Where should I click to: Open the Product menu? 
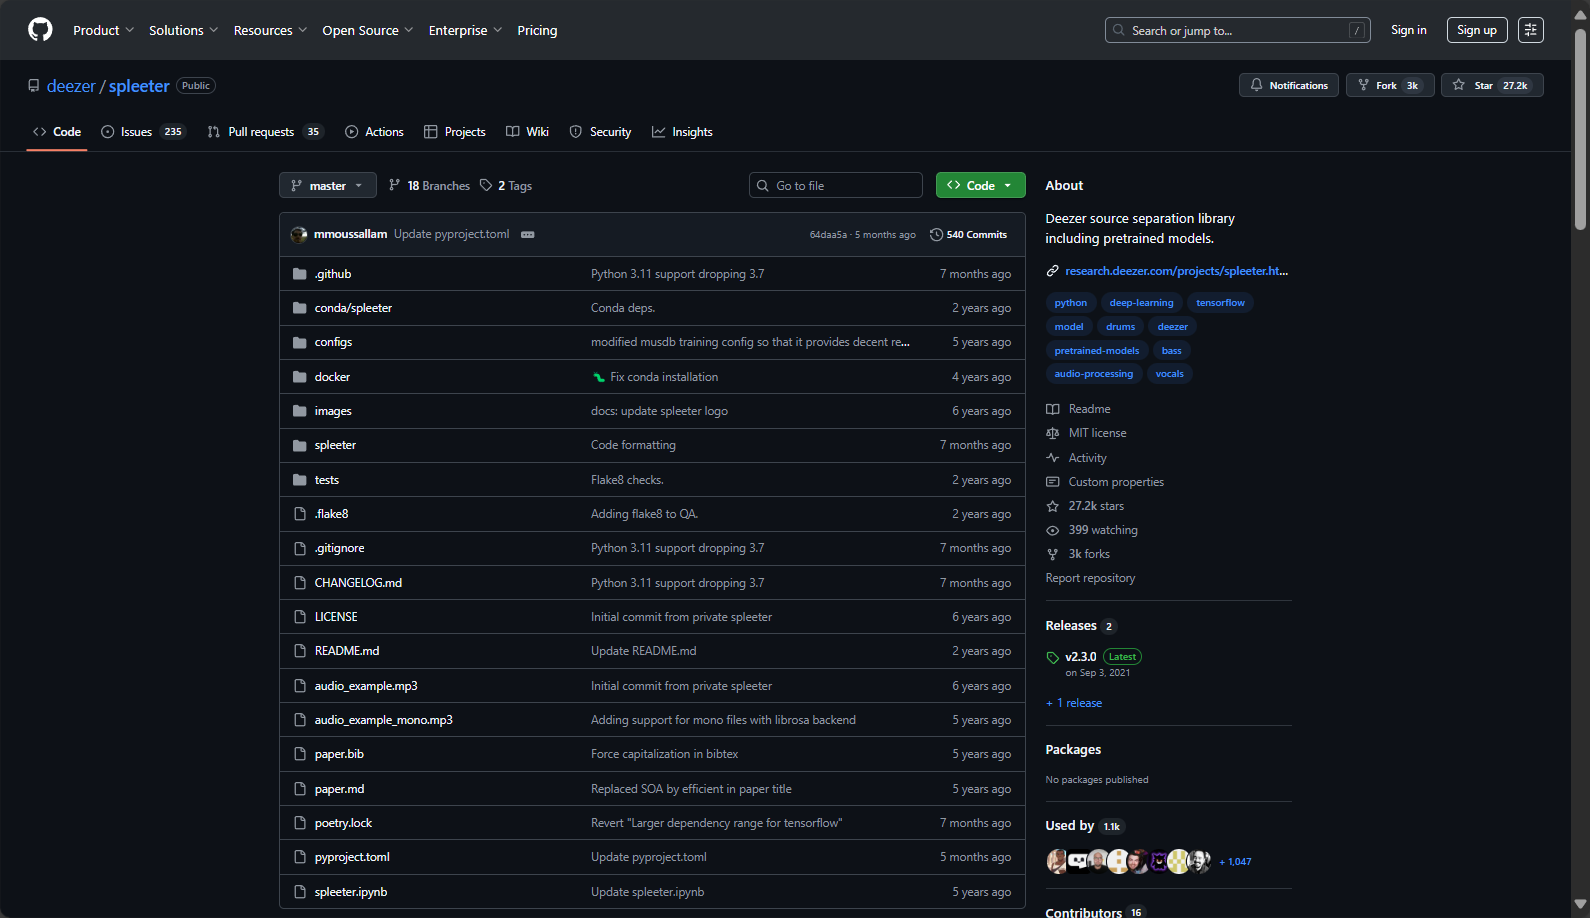click(x=103, y=30)
